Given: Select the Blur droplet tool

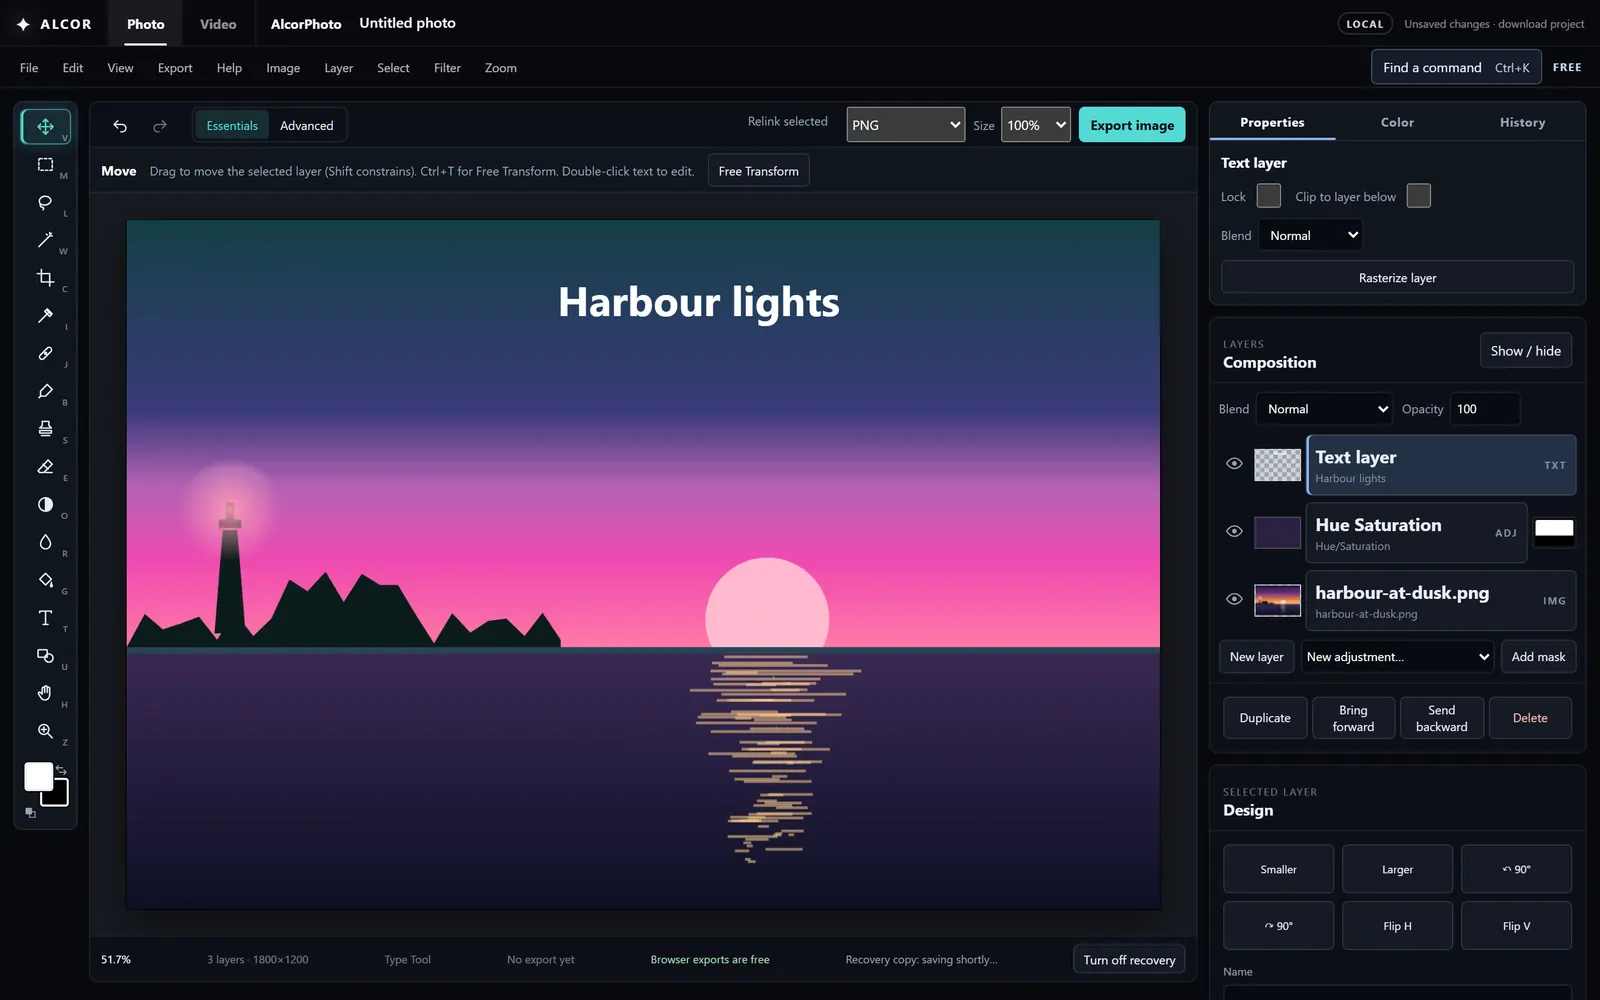Looking at the screenshot, I should point(46,542).
